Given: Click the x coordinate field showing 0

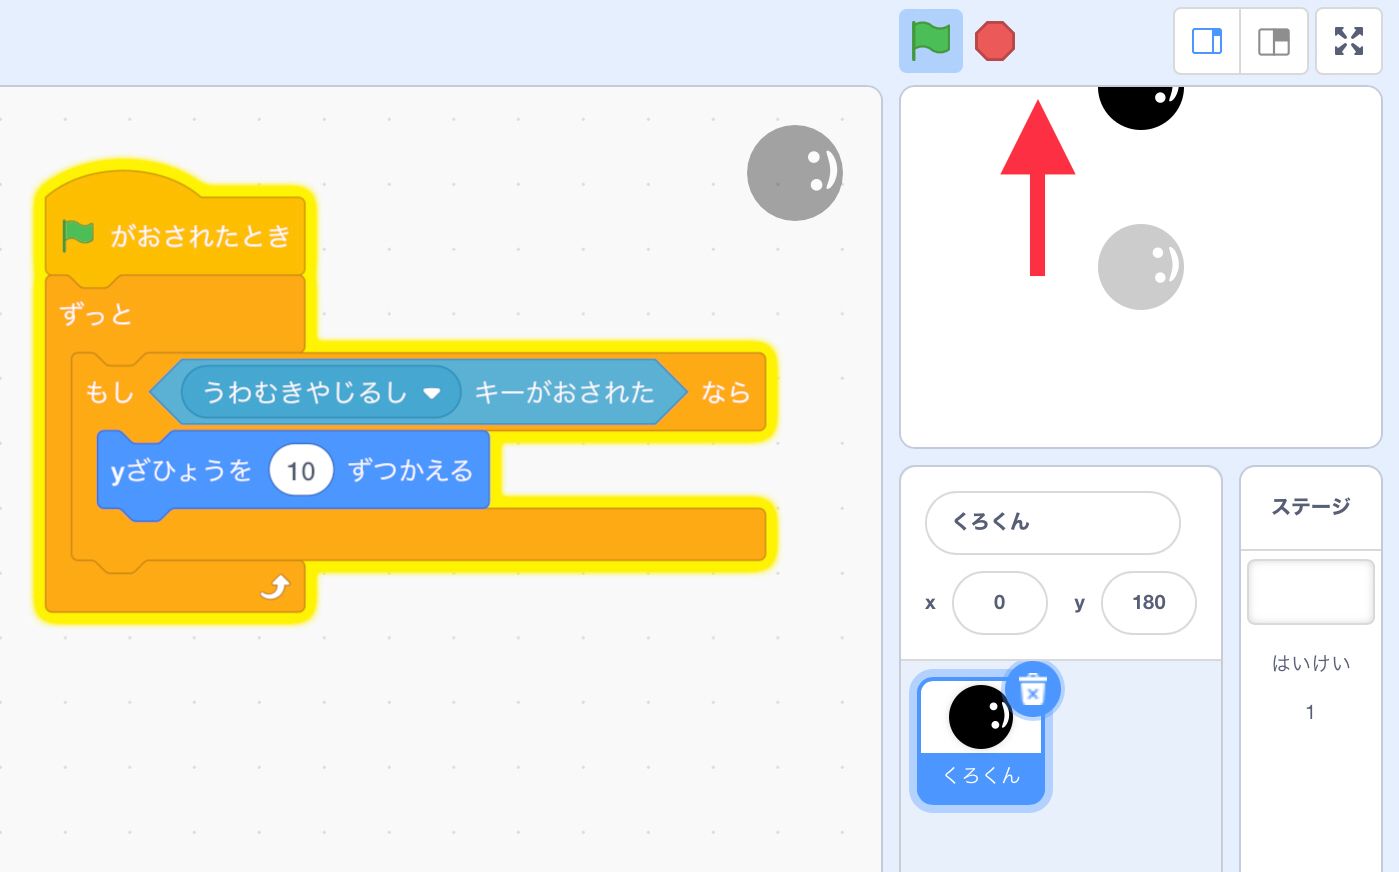Looking at the screenshot, I should (999, 602).
